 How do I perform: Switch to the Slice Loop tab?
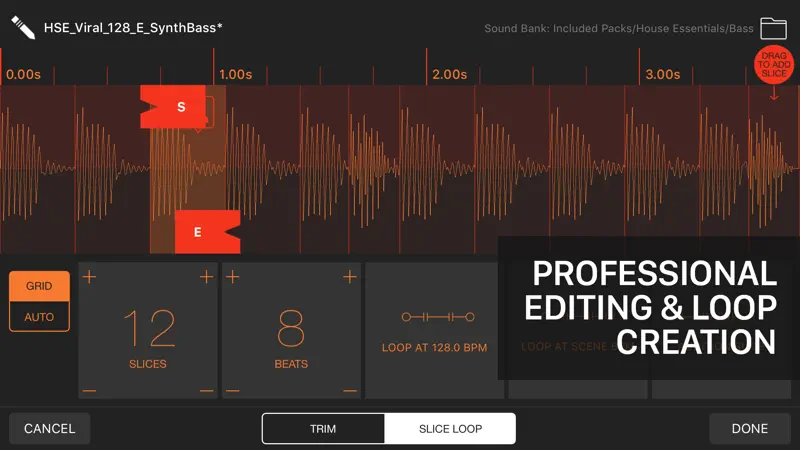tap(450, 429)
